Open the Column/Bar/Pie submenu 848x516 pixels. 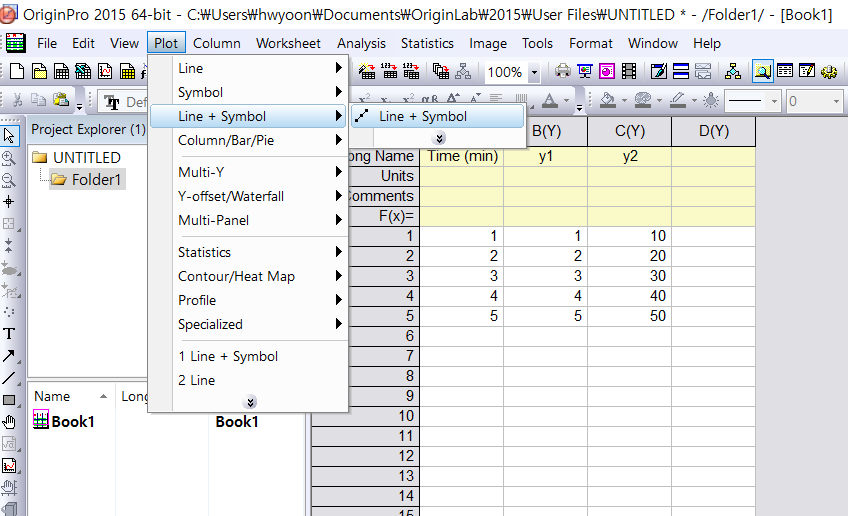(x=248, y=140)
